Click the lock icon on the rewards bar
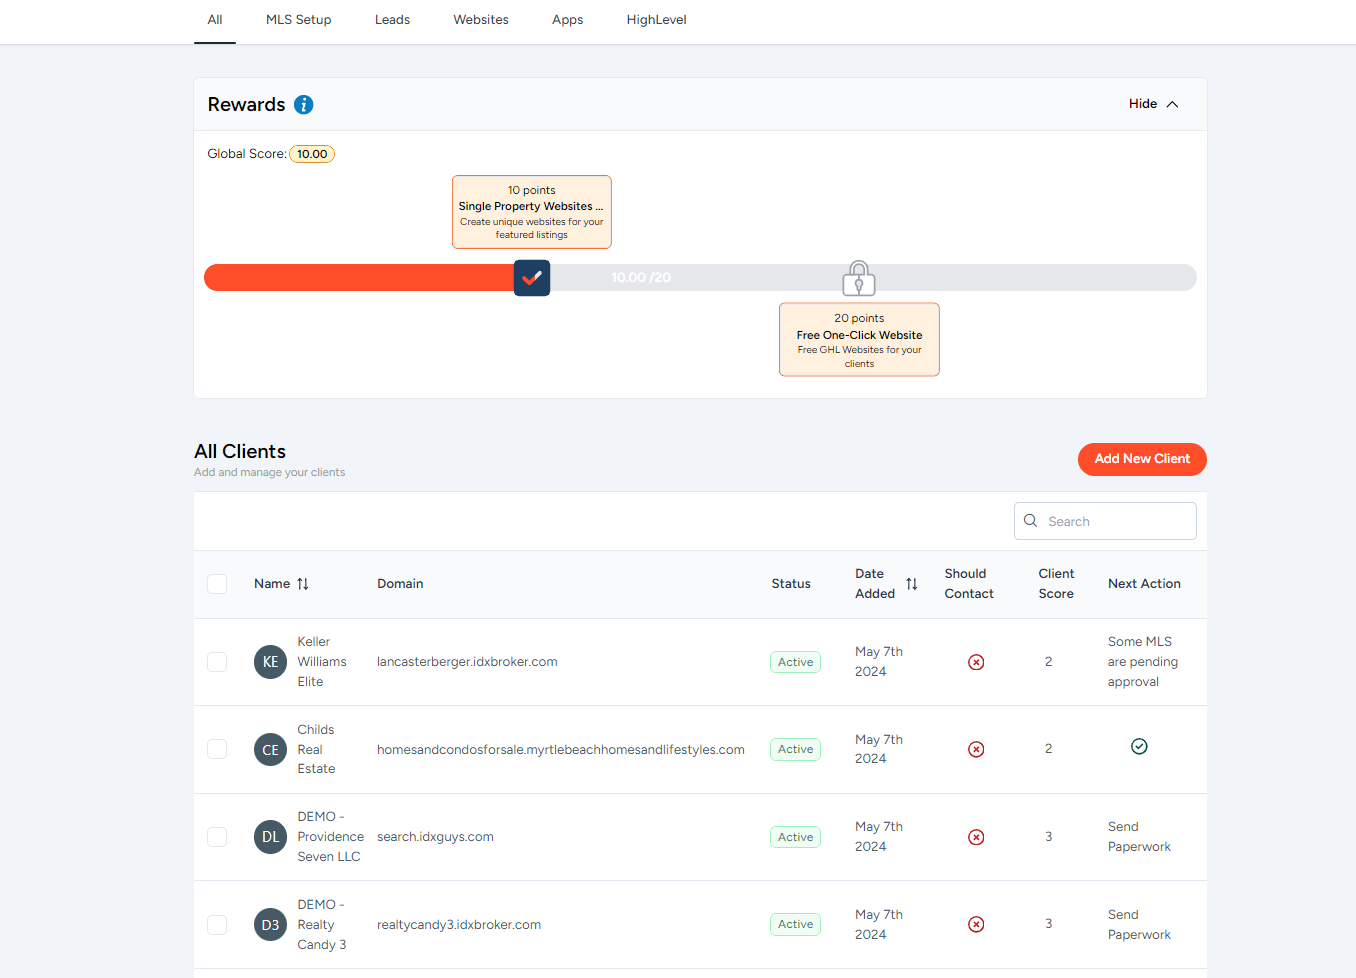 [x=858, y=277]
